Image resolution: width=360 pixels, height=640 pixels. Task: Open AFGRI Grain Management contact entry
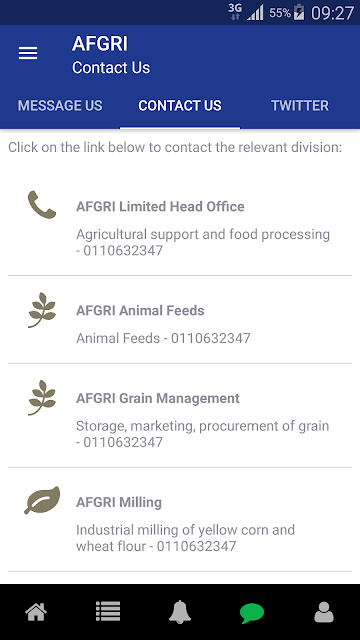(x=180, y=416)
